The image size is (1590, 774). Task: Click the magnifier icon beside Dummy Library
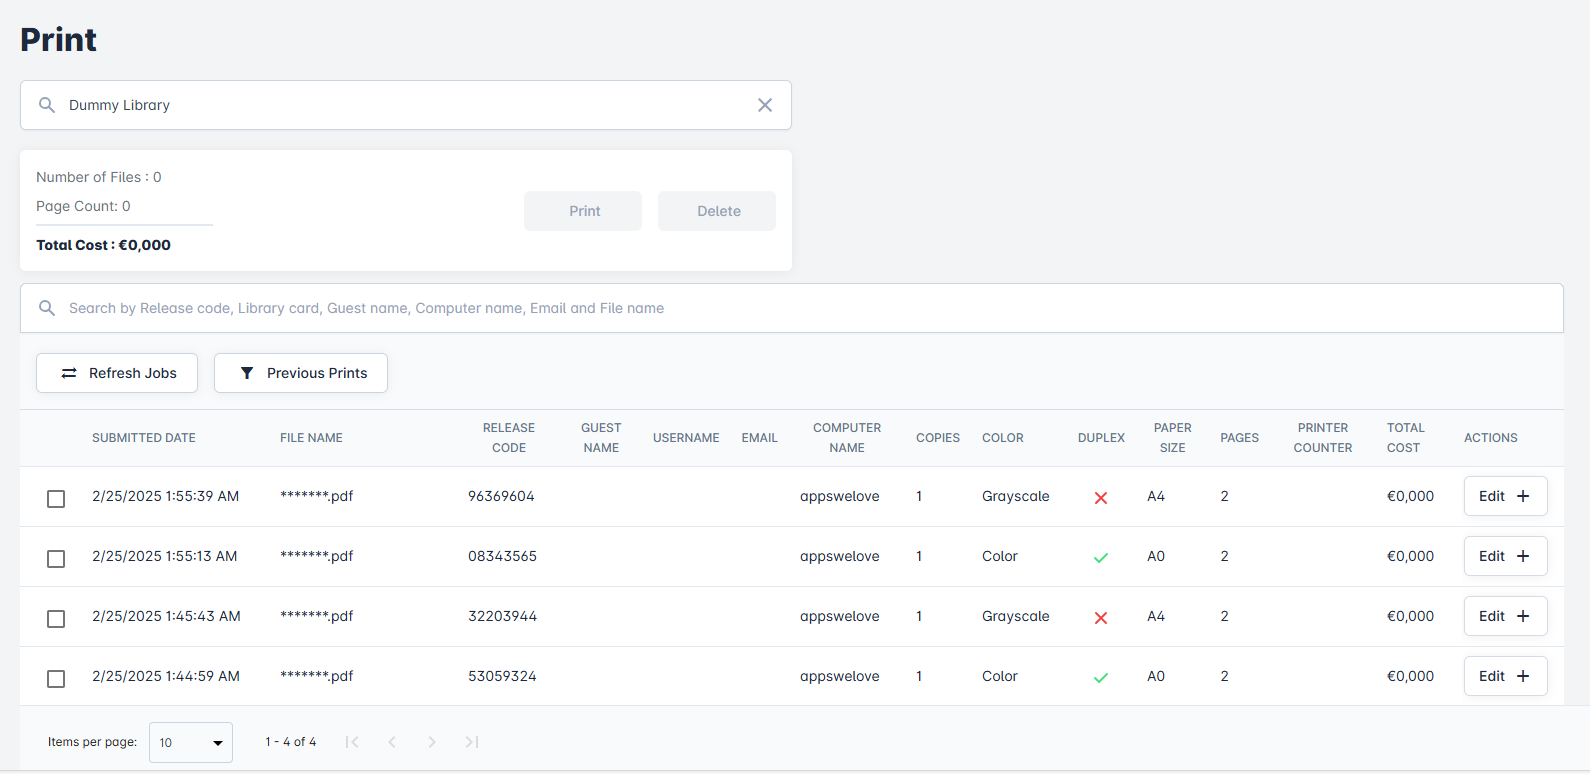point(47,105)
